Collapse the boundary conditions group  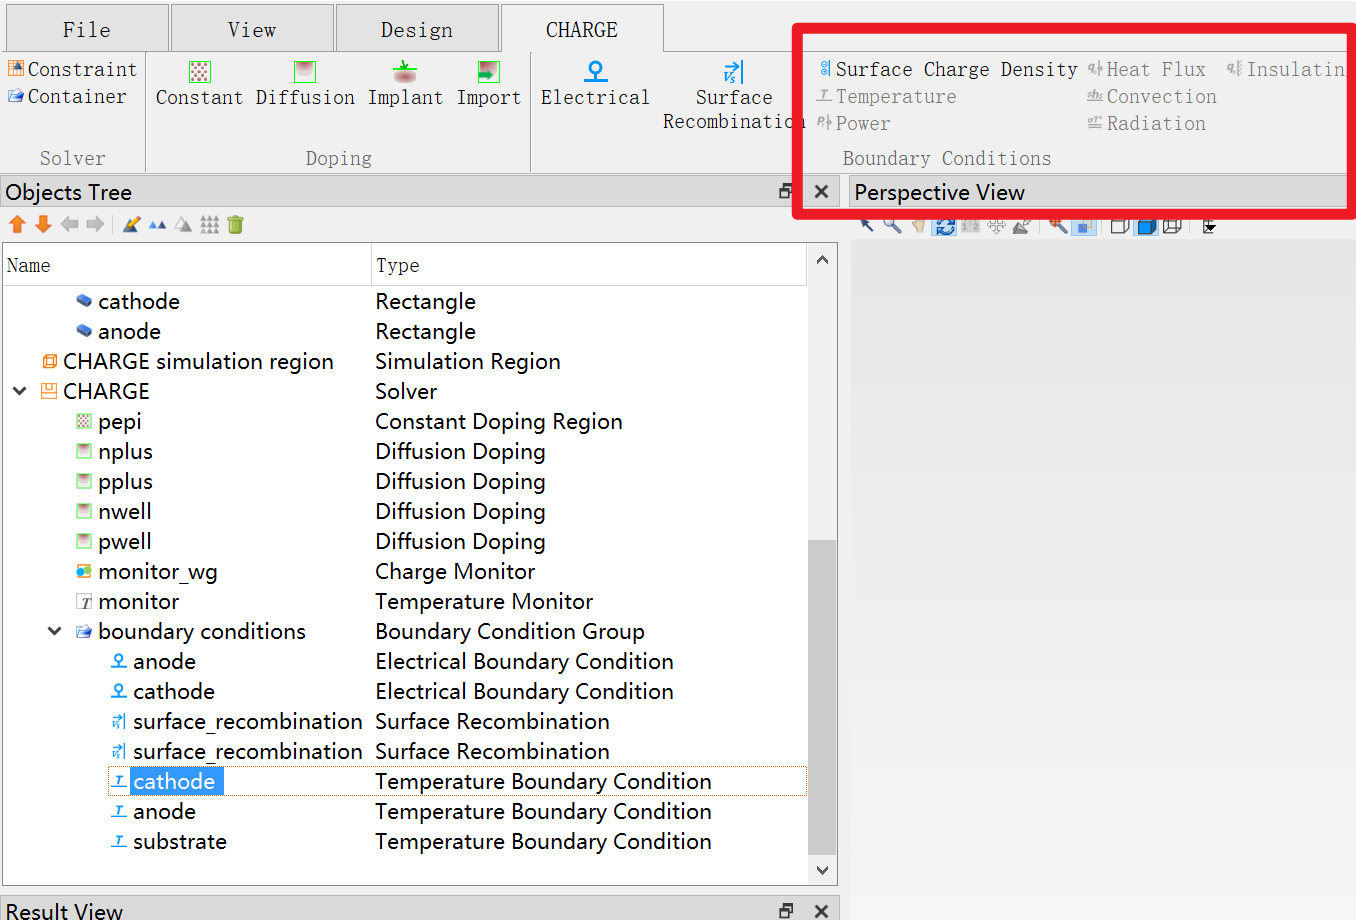point(54,631)
